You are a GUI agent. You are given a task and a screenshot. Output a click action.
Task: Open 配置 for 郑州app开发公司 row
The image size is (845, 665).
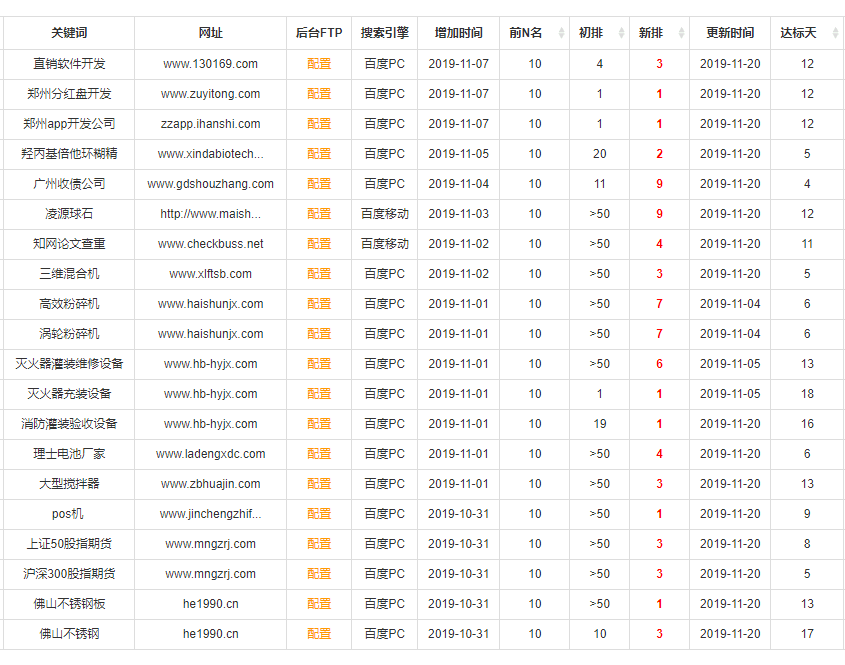click(319, 124)
